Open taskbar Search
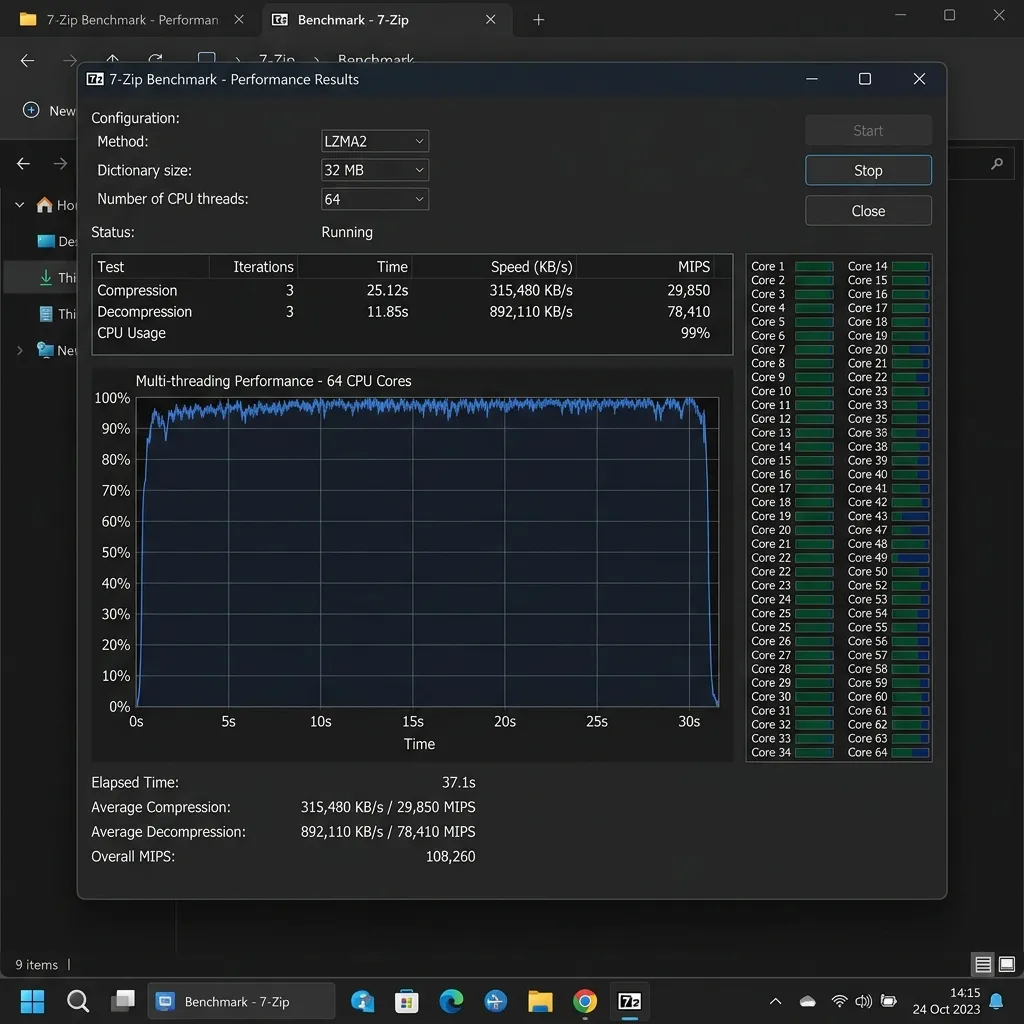Screen dimensions: 1024x1024 click(78, 1001)
